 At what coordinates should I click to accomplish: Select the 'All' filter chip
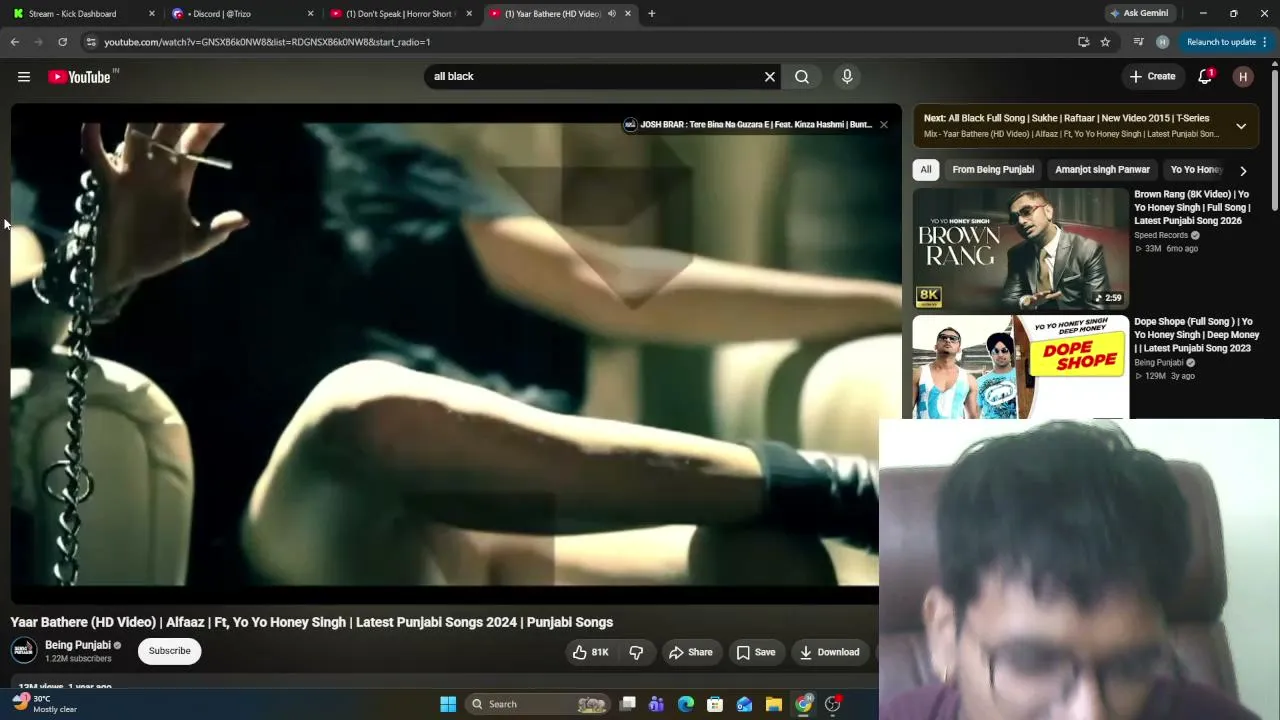(926, 170)
